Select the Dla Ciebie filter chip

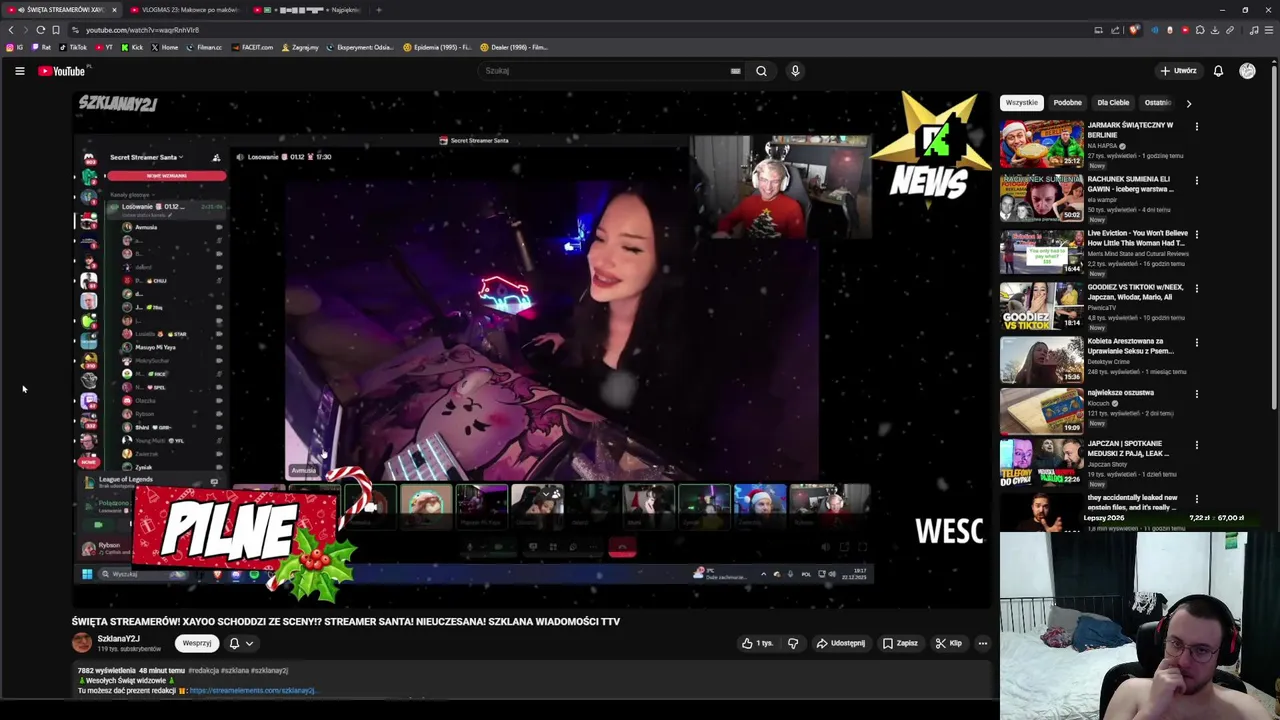point(1113,103)
